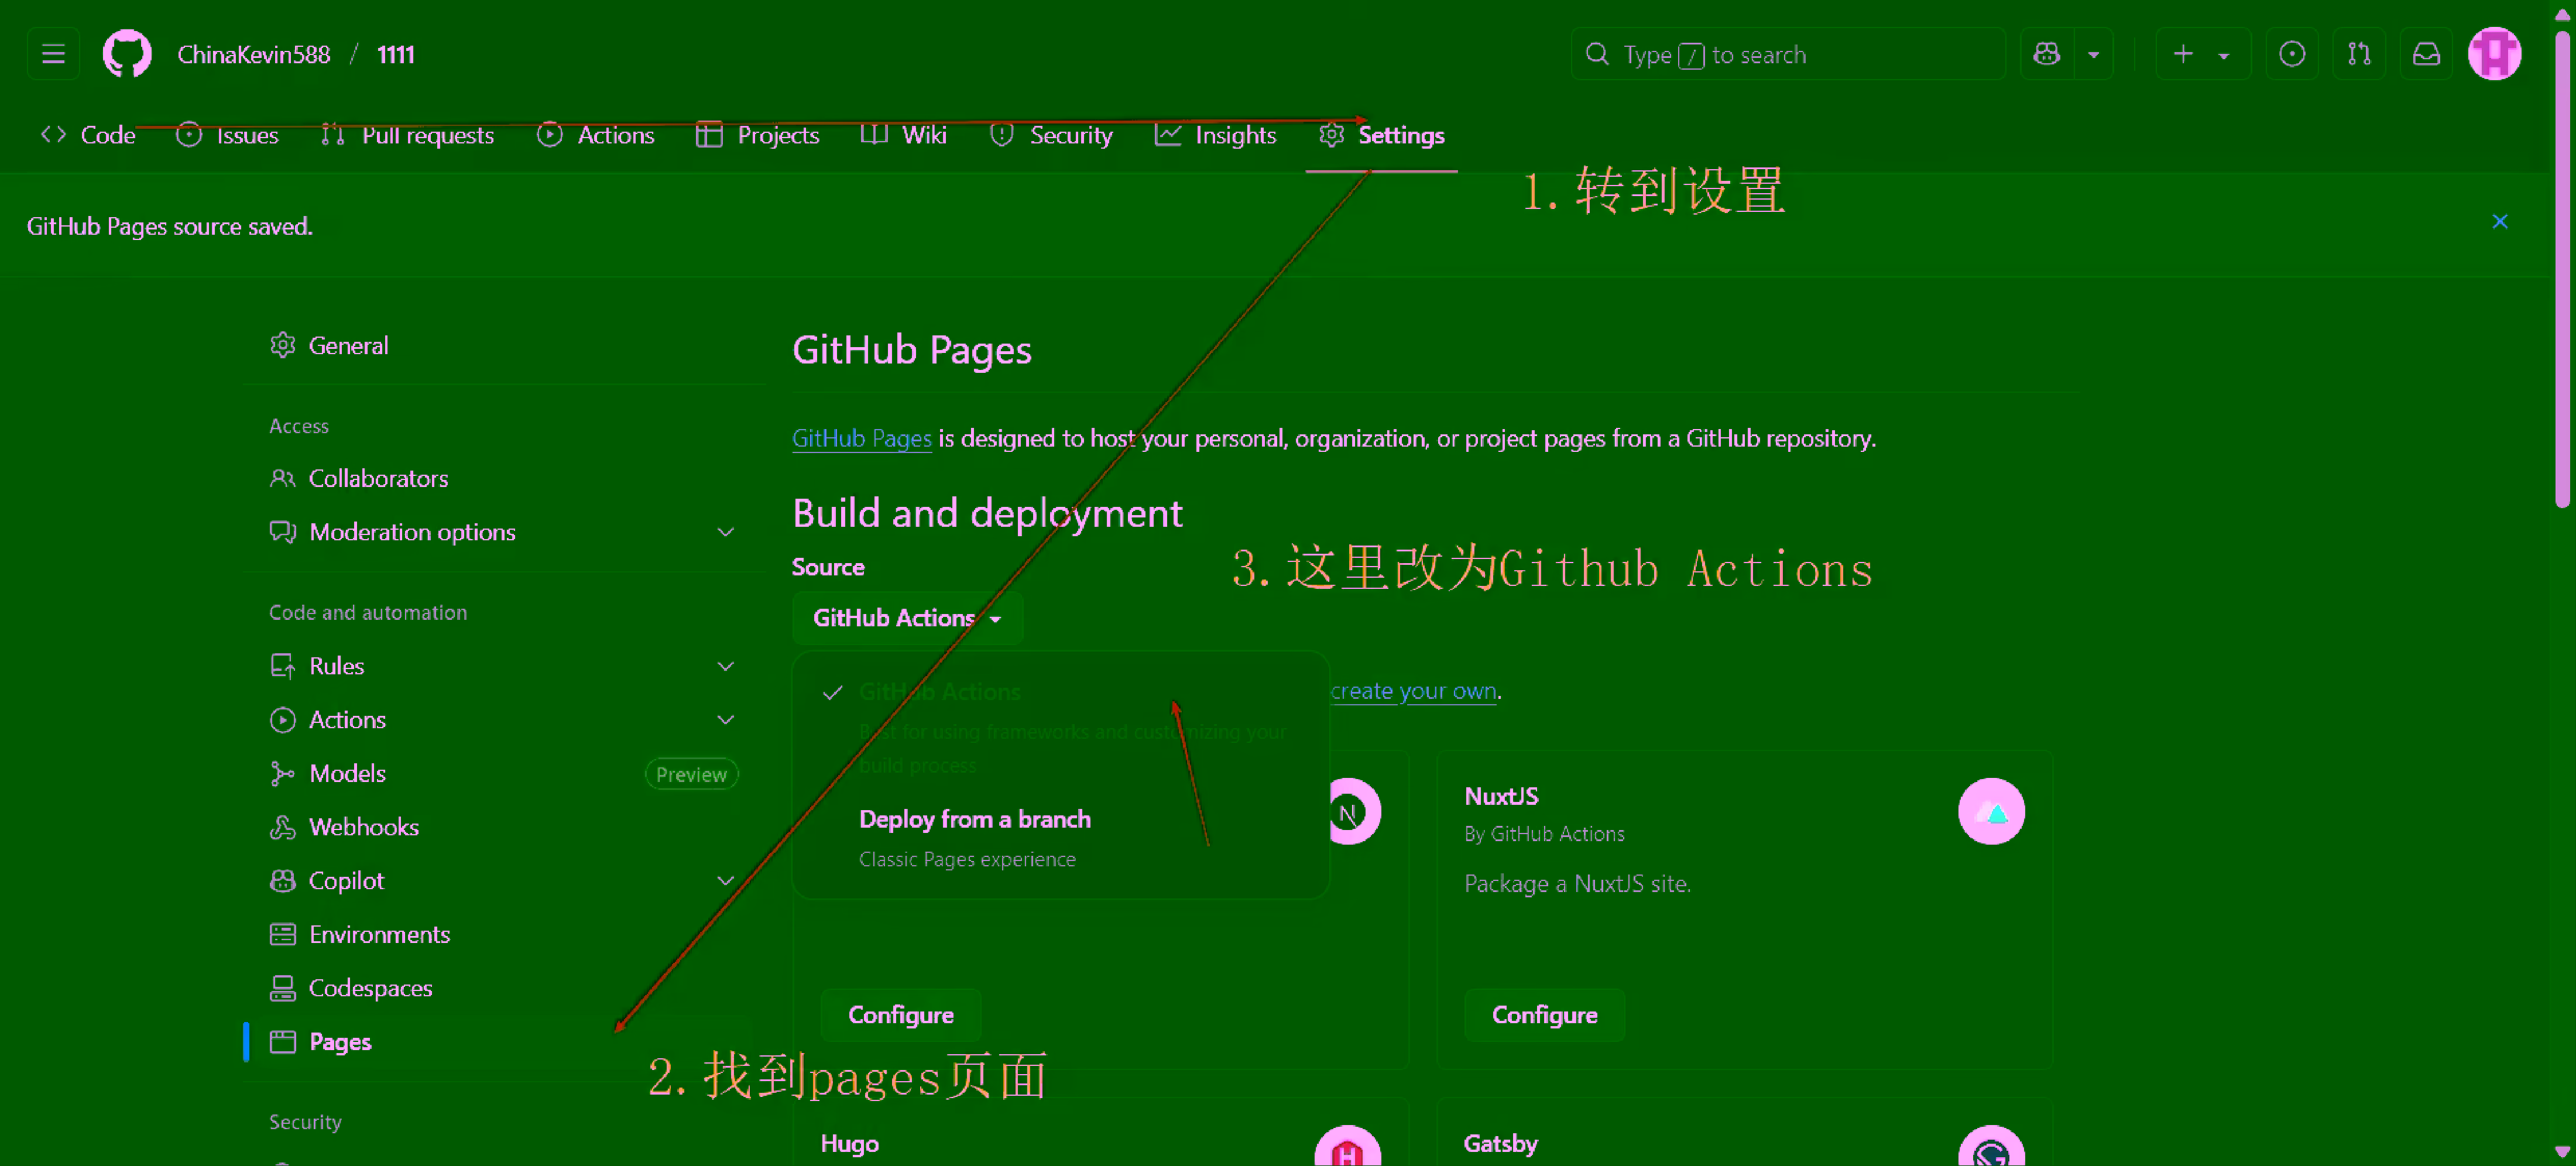
Task: Click the Rules sidebar icon
Action: point(283,666)
